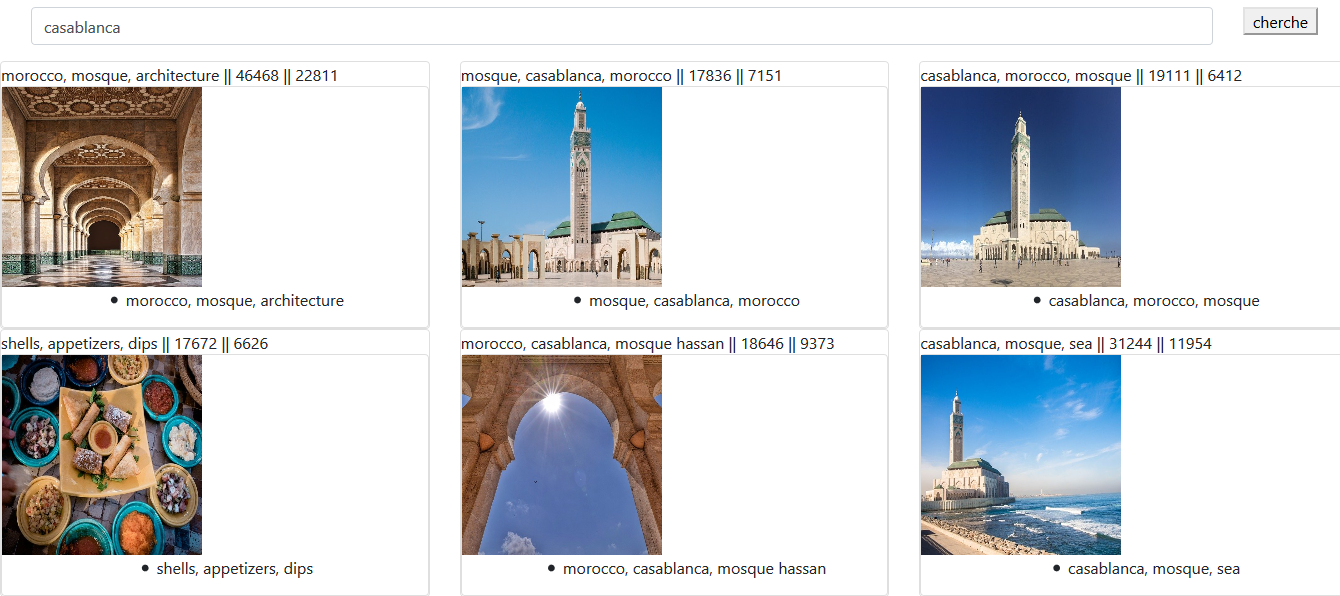Open the mosque by the sea photo
This screenshot has height=596, width=1340.
click(x=1020, y=455)
